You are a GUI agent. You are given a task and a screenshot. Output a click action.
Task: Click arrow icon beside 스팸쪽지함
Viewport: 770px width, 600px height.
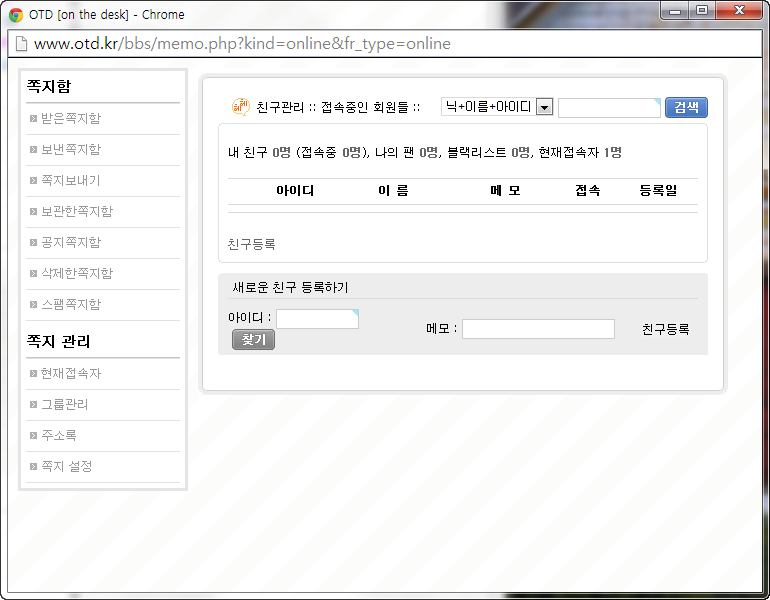(33, 304)
